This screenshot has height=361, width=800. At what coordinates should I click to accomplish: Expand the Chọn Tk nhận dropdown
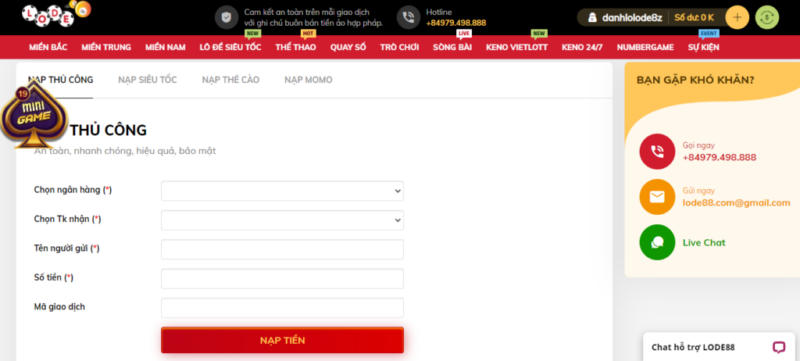pos(282,220)
